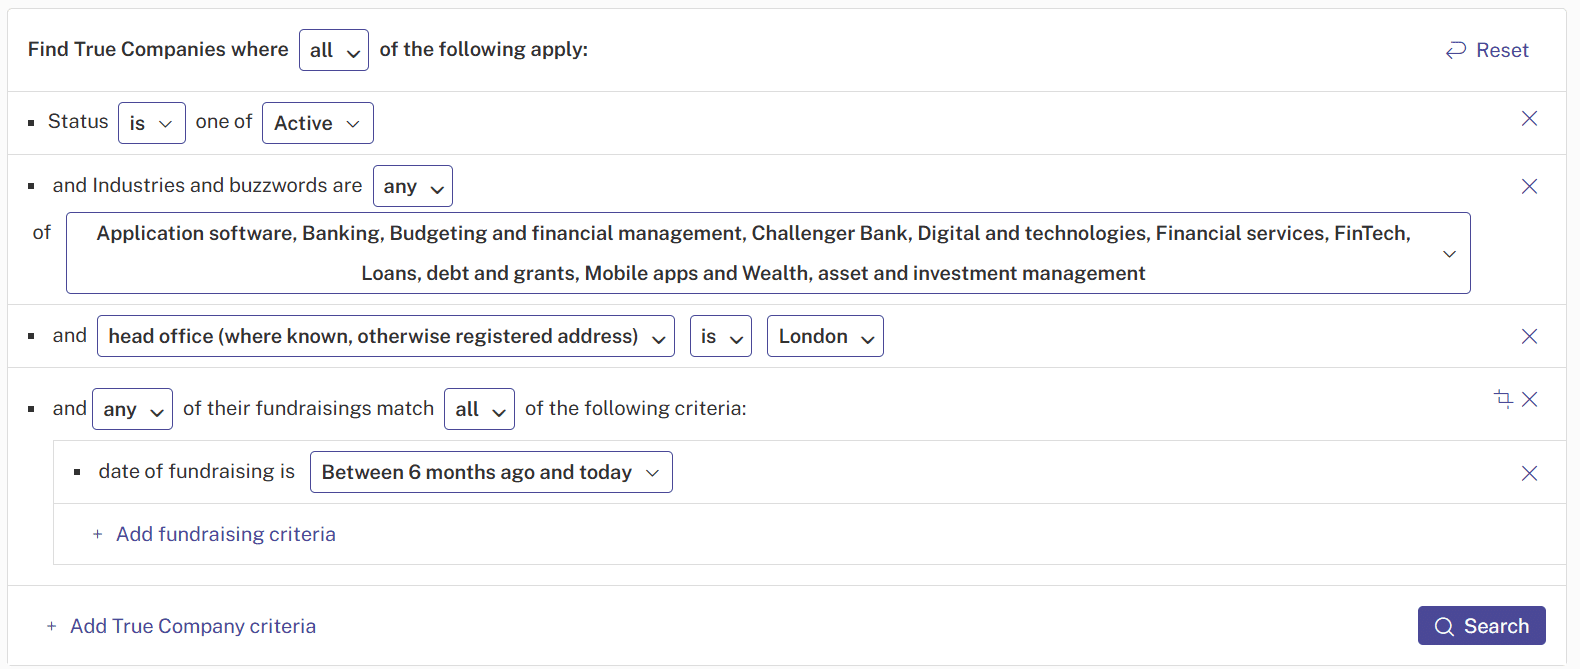Open fundraisings 'any' quantifier dropdown
The height and width of the screenshot is (669, 1580).
(x=132, y=409)
